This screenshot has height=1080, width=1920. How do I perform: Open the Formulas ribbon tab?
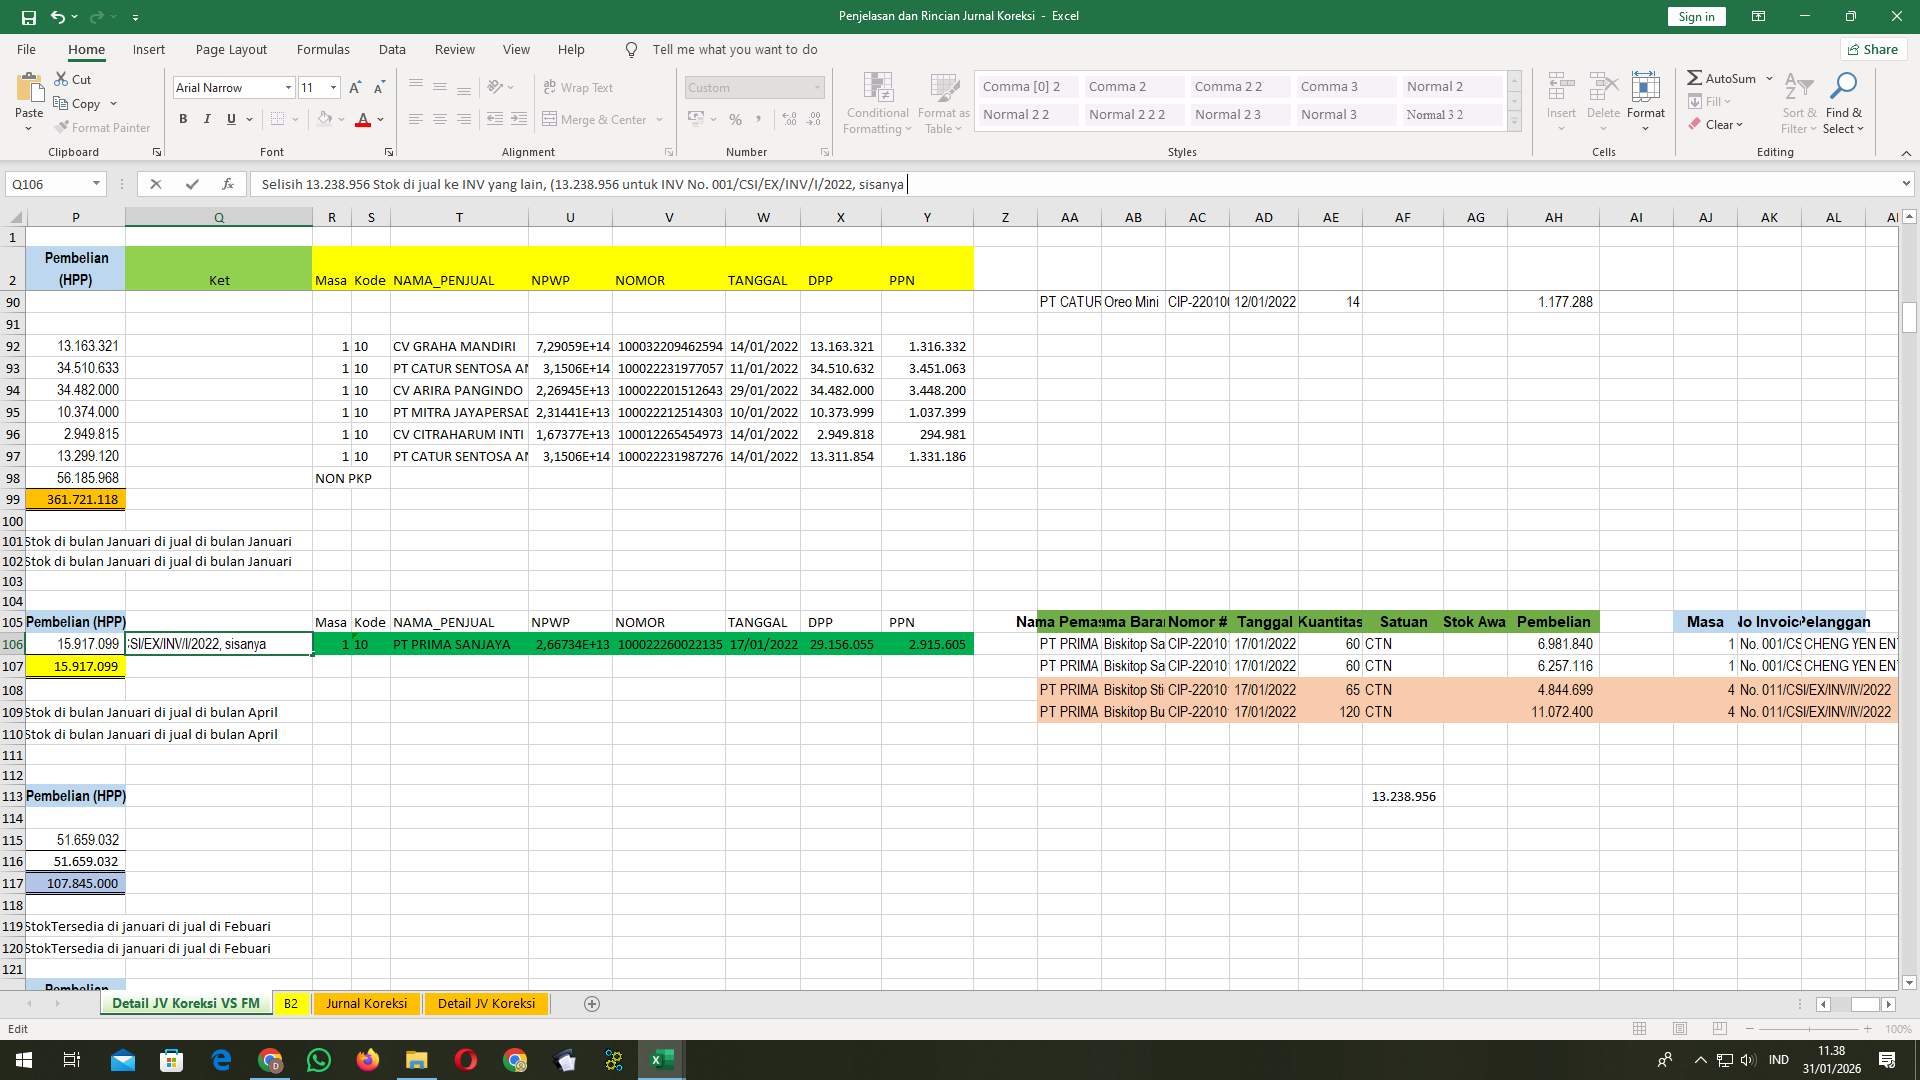click(323, 49)
